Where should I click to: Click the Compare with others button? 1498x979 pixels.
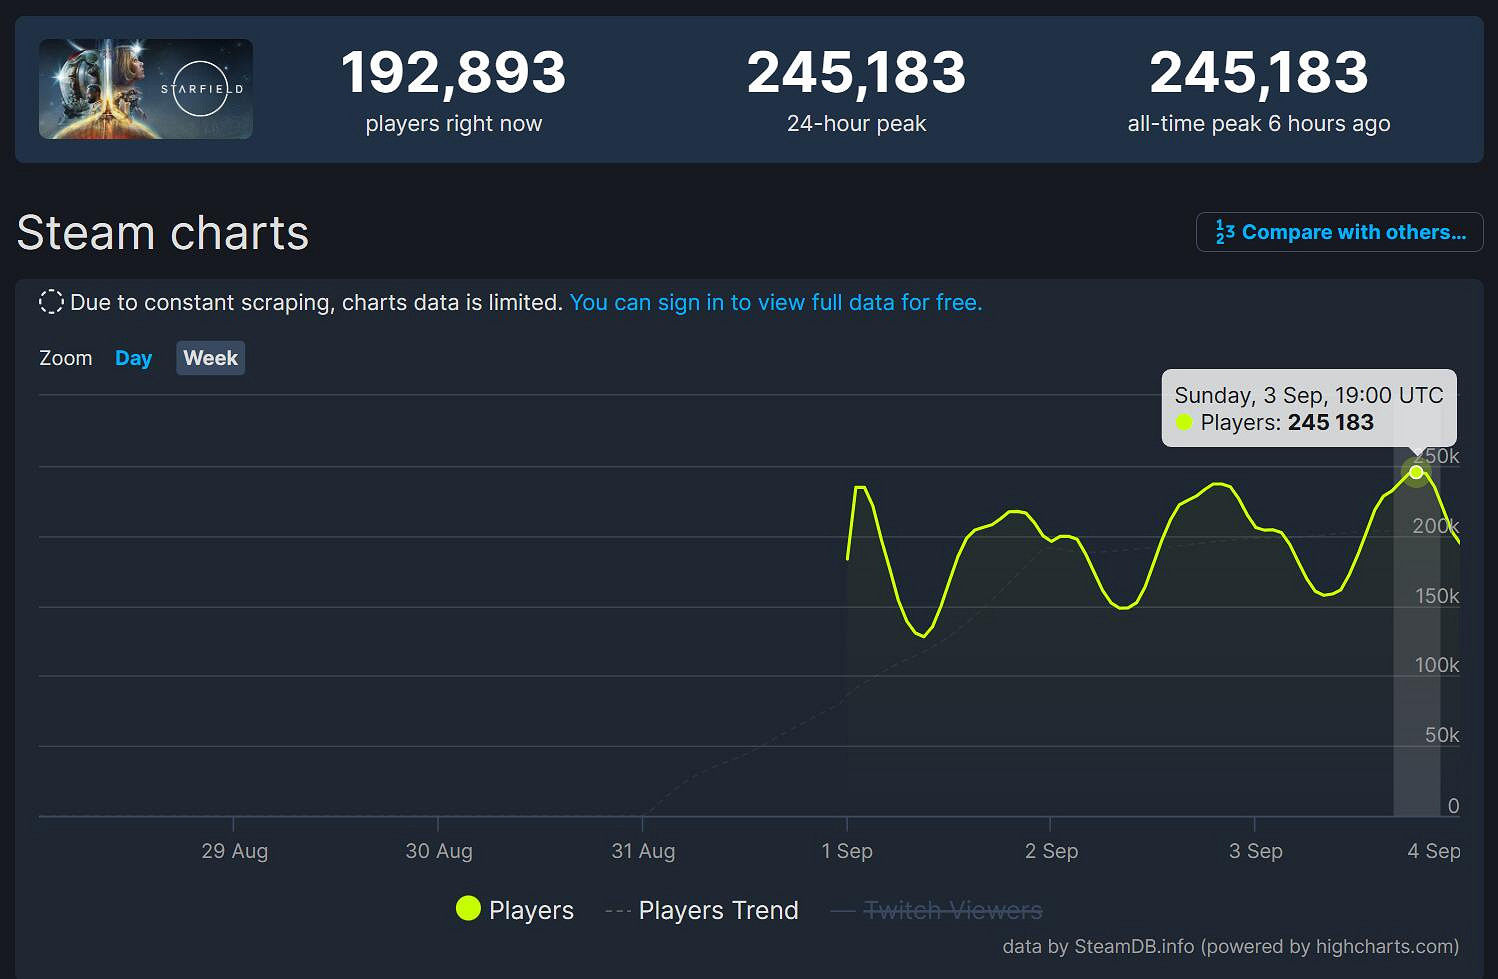click(x=1339, y=232)
